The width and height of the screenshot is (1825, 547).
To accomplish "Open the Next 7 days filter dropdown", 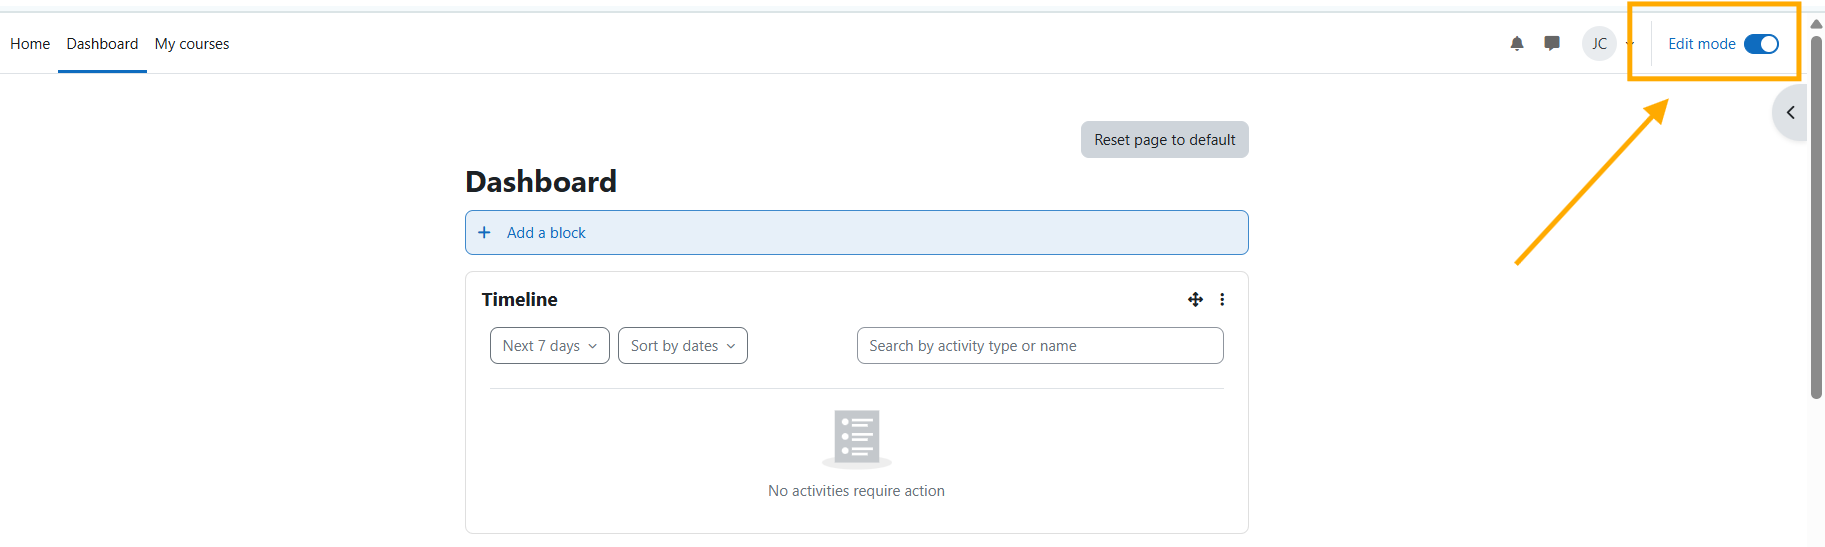I will coord(549,346).
